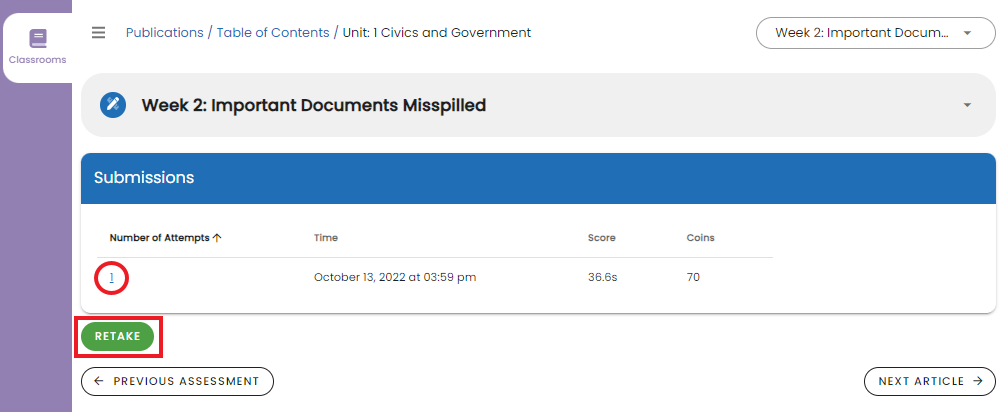Click the right arrow on Next Article

[977, 381]
